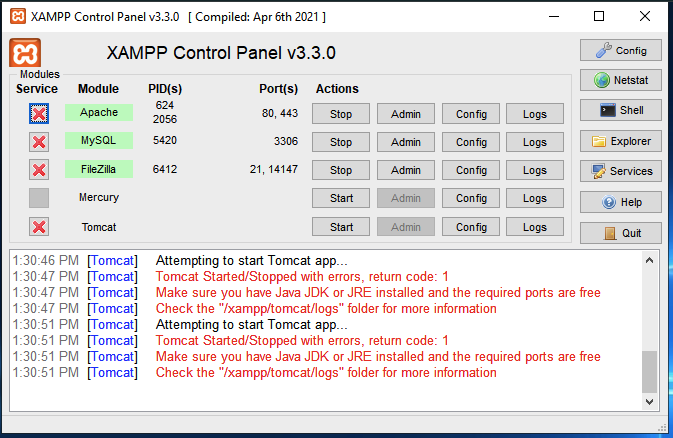Click MySQL PID 5420
This screenshot has width=673, height=438.
pos(165,140)
